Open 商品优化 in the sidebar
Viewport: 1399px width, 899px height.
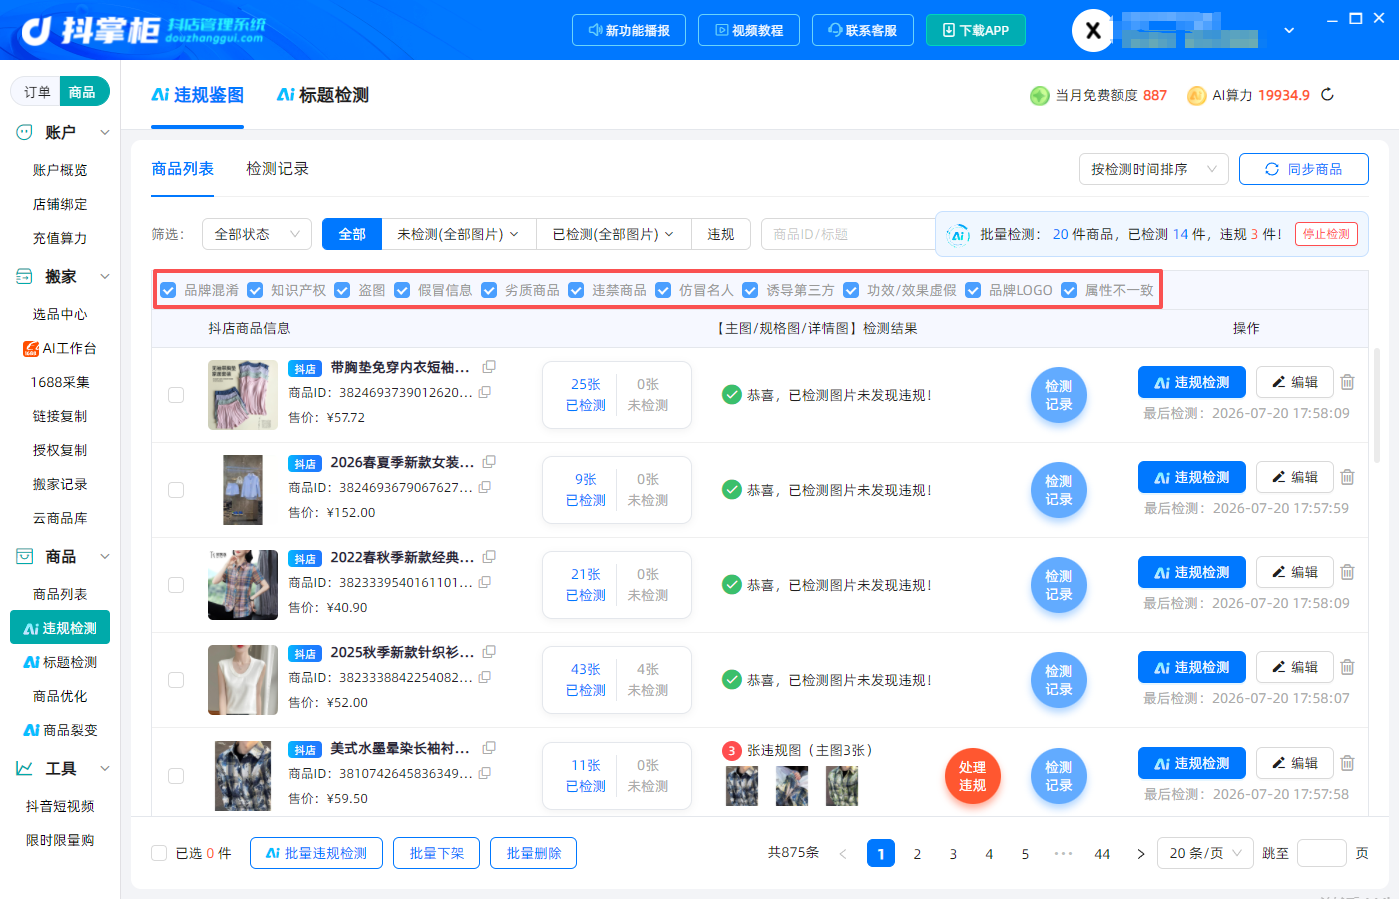coord(60,696)
